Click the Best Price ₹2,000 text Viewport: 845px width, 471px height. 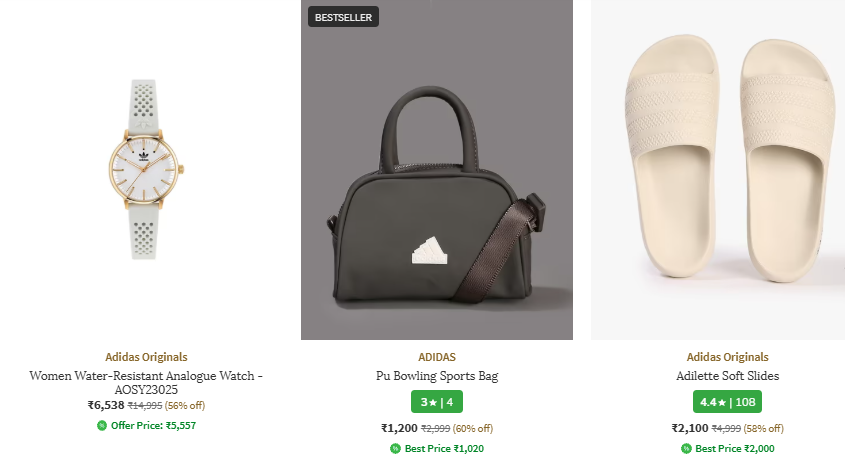(734, 449)
